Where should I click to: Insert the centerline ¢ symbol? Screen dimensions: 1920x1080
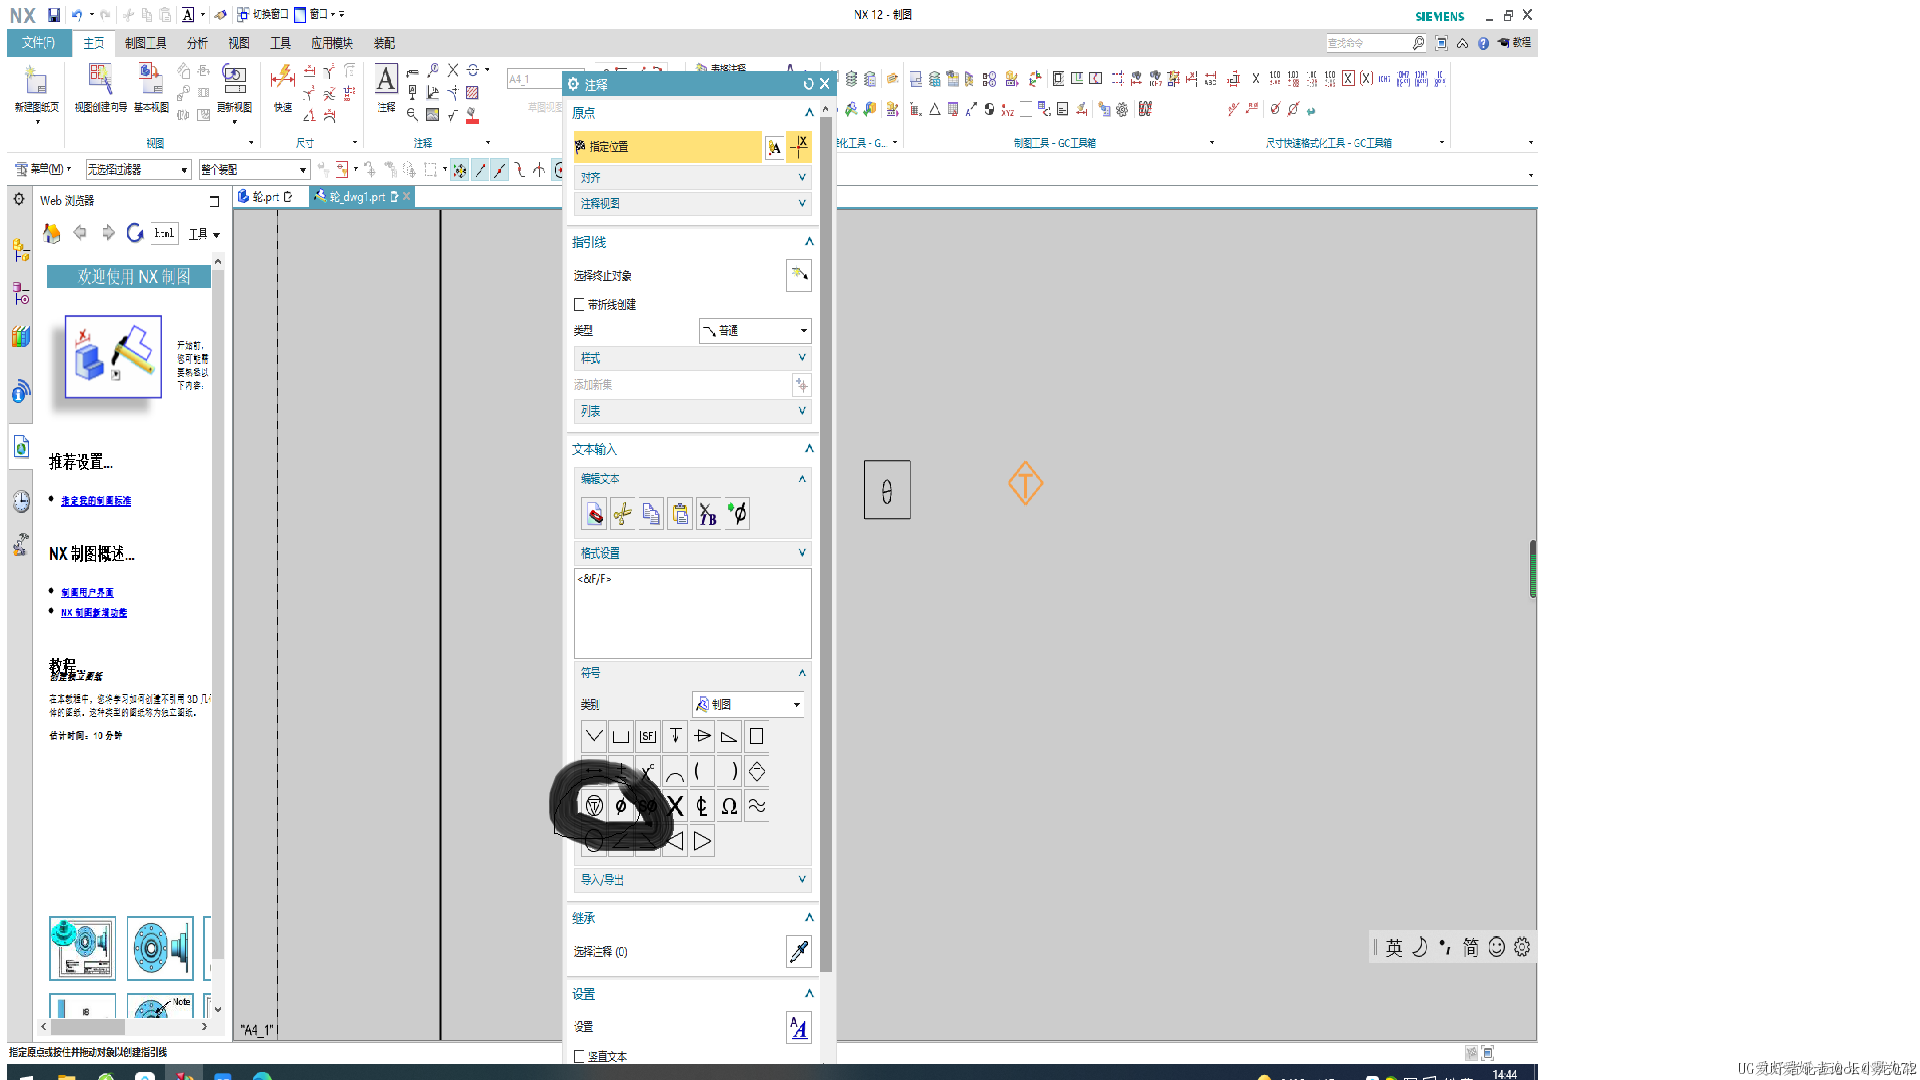702,806
